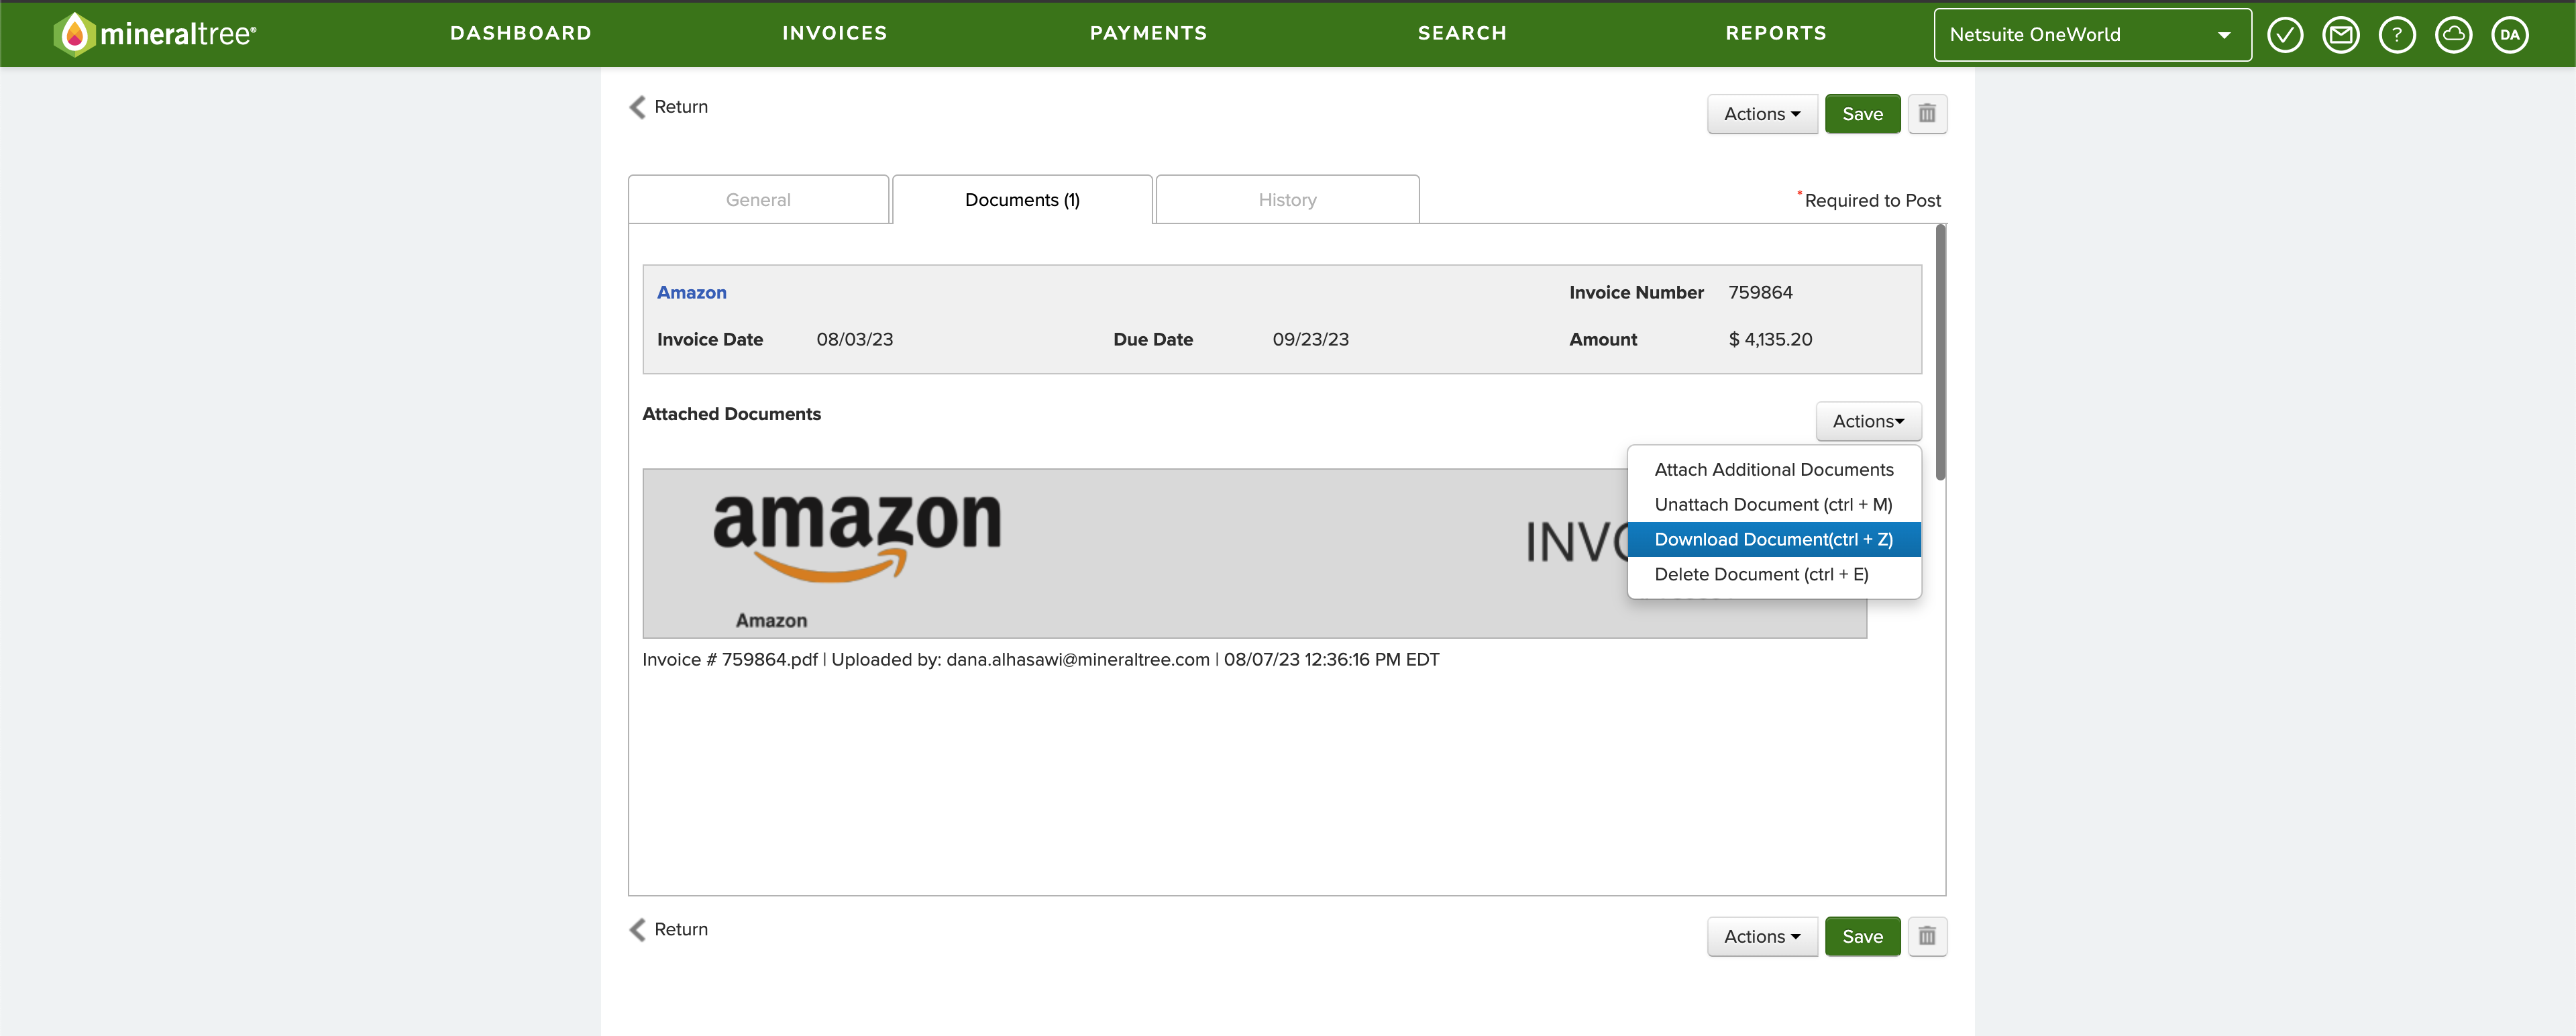Click the bottom Return back arrow
Screen dimensions: 2576x1036
tap(668, 929)
